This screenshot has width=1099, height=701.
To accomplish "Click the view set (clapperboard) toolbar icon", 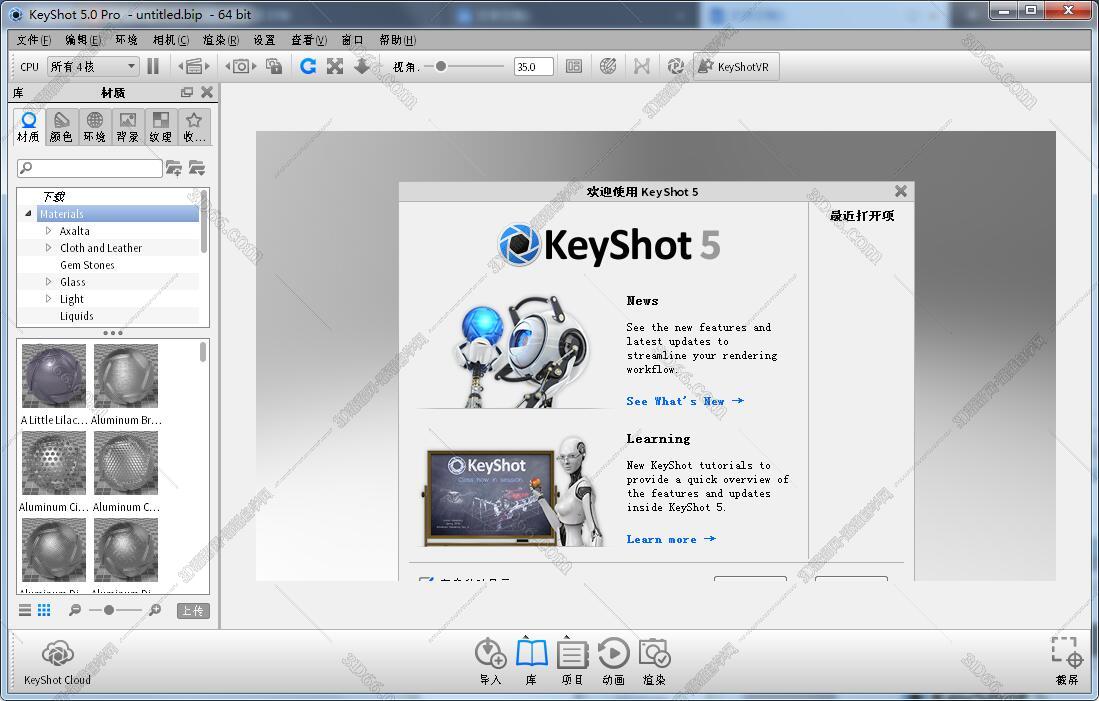I will [x=194, y=67].
